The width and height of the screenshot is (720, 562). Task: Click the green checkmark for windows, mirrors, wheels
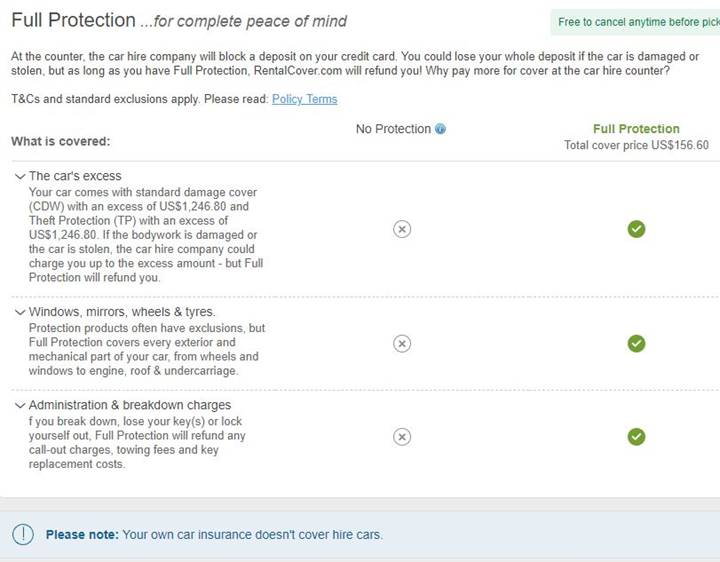point(636,343)
